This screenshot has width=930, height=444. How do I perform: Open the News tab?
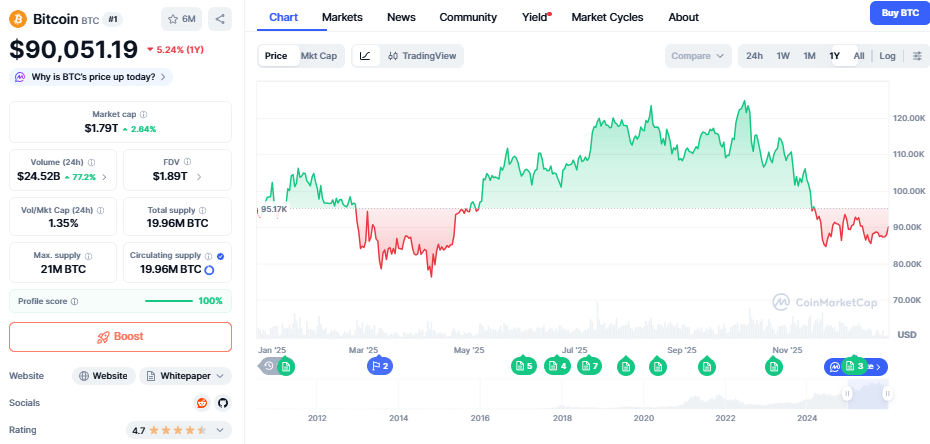pos(401,17)
